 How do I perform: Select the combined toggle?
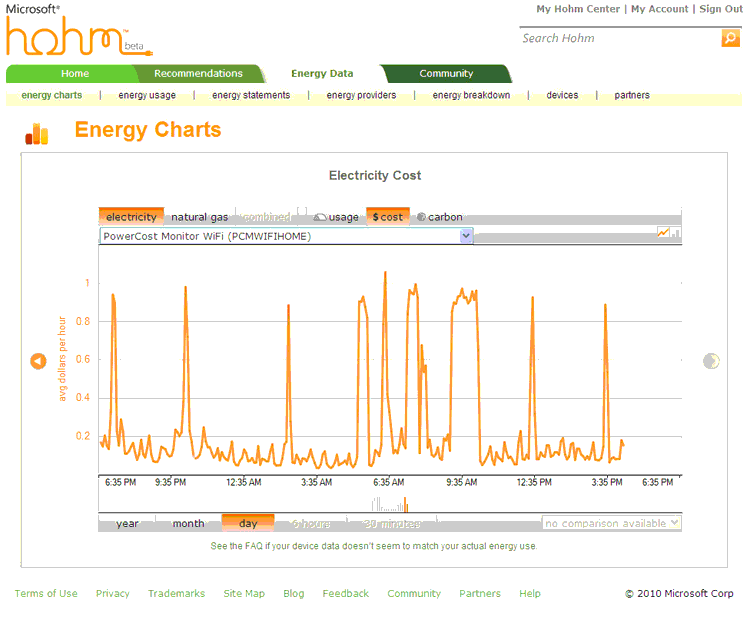[266, 217]
